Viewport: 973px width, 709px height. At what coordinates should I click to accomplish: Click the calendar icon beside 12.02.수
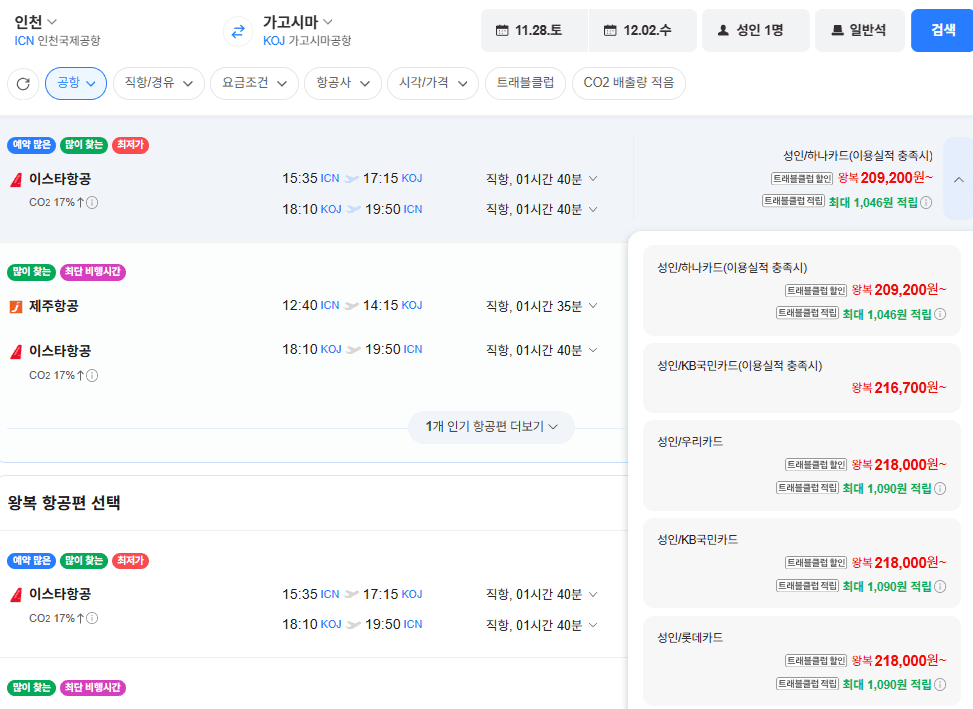tap(610, 30)
